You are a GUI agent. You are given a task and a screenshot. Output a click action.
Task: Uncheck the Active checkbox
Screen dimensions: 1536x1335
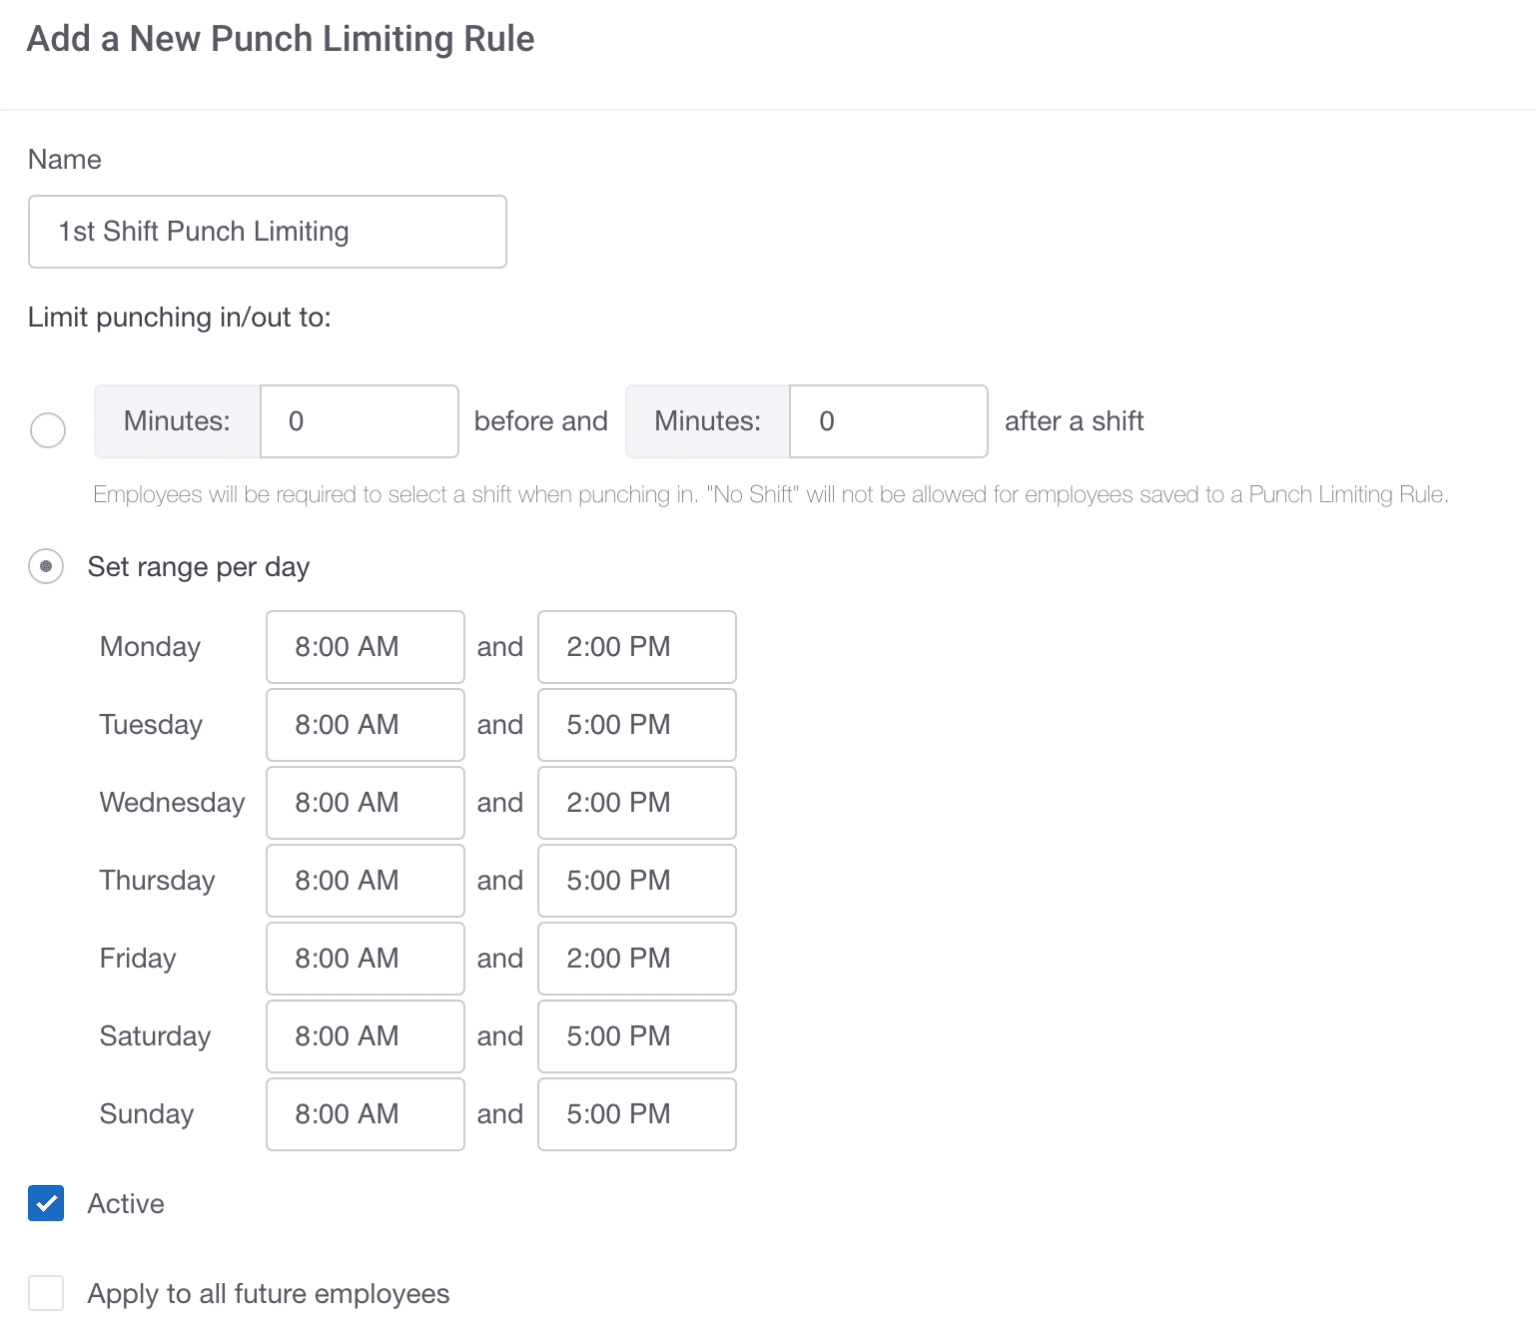tap(46, 1203)
